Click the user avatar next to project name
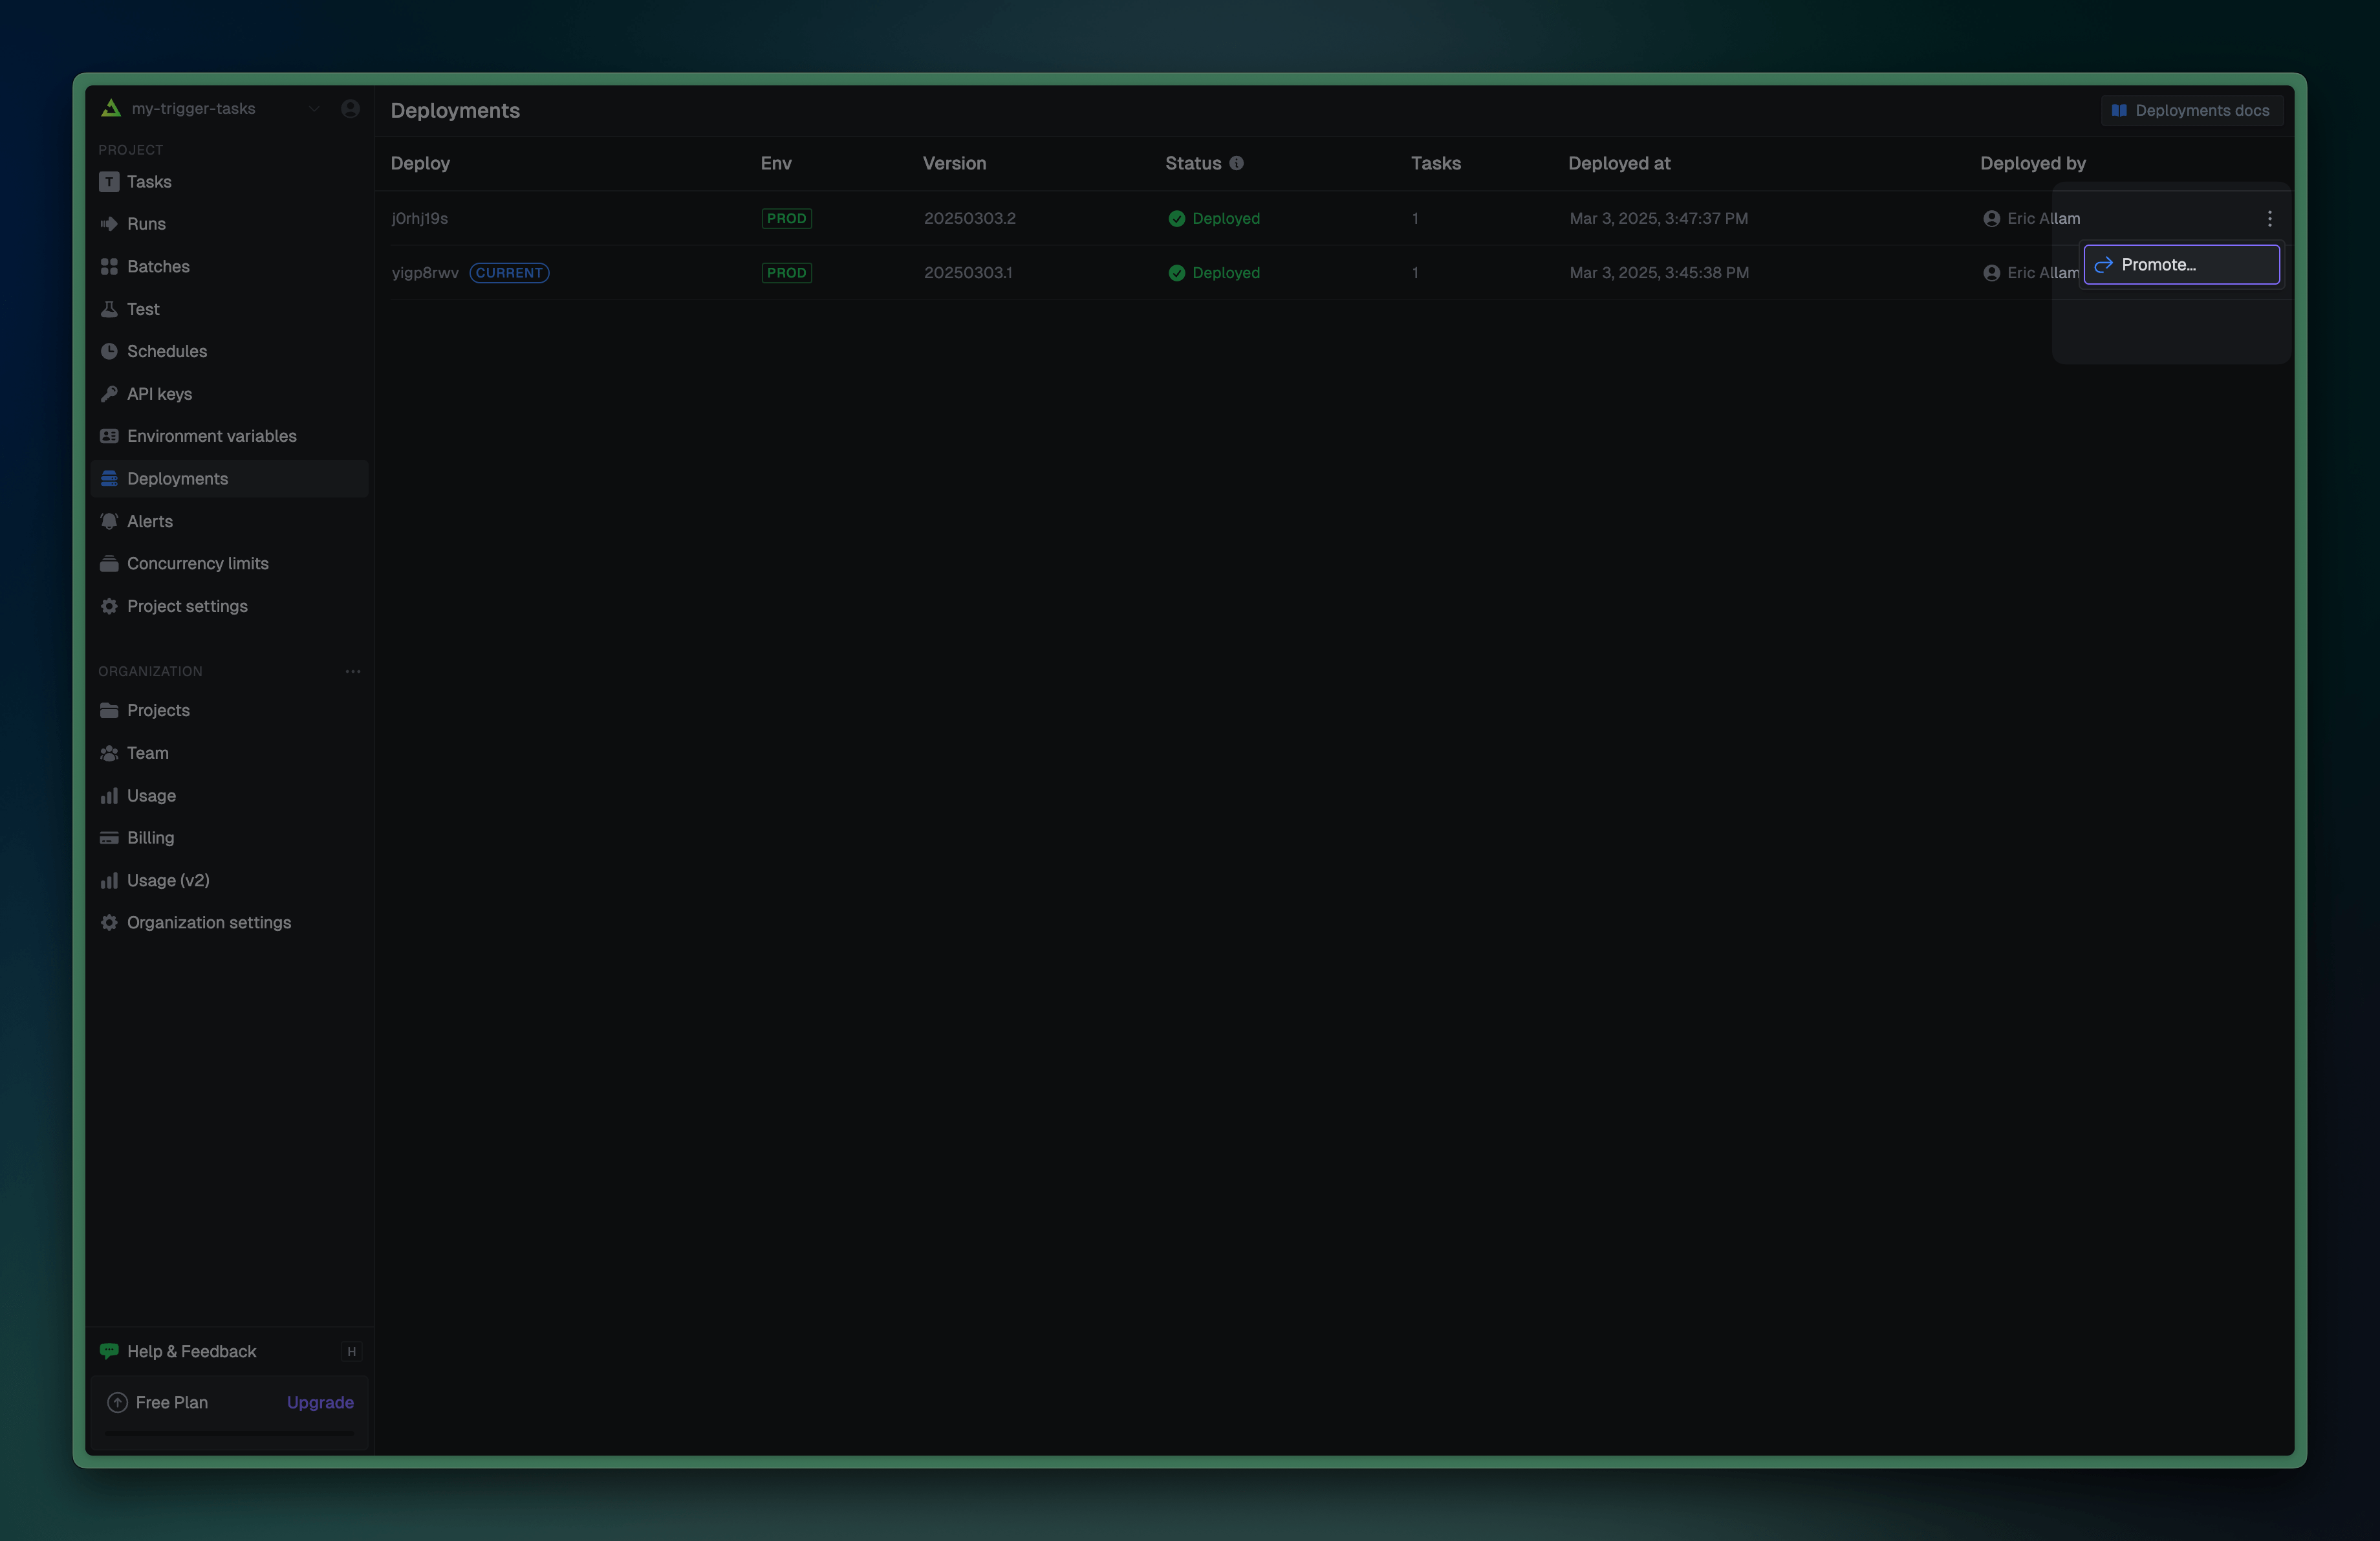Viewport: 2380px width, 1541px height. (350, 108)
